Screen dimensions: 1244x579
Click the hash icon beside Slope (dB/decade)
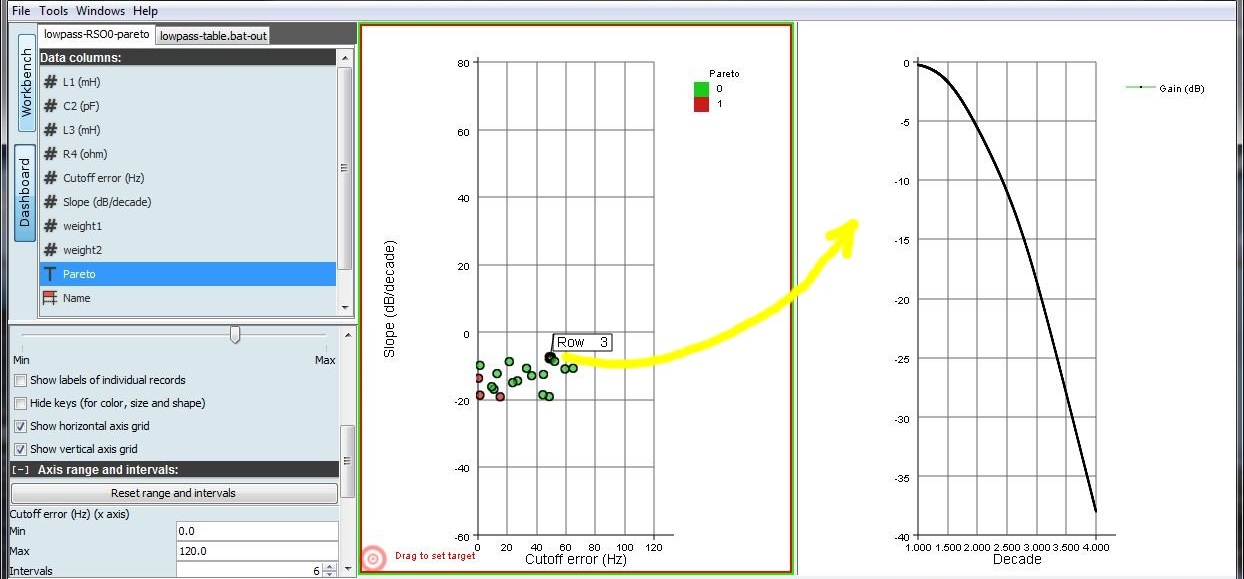(x=50, y=202)
